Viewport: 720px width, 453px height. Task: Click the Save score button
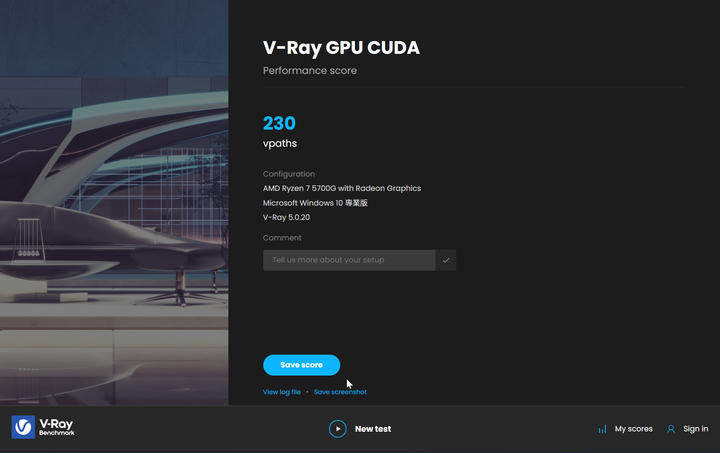pos(301,365)
